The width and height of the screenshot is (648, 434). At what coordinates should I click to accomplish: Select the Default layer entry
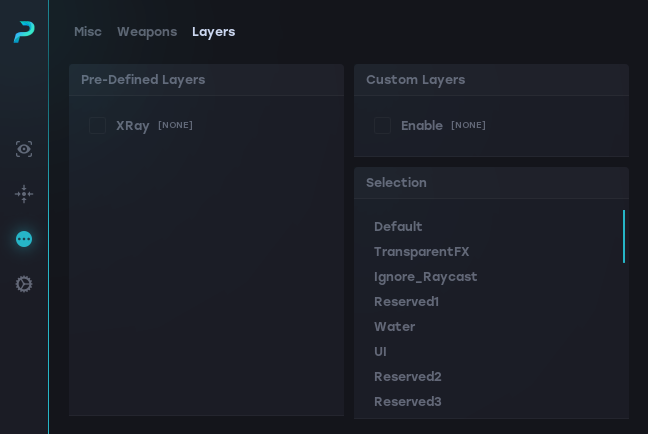[x=398, y=227]
